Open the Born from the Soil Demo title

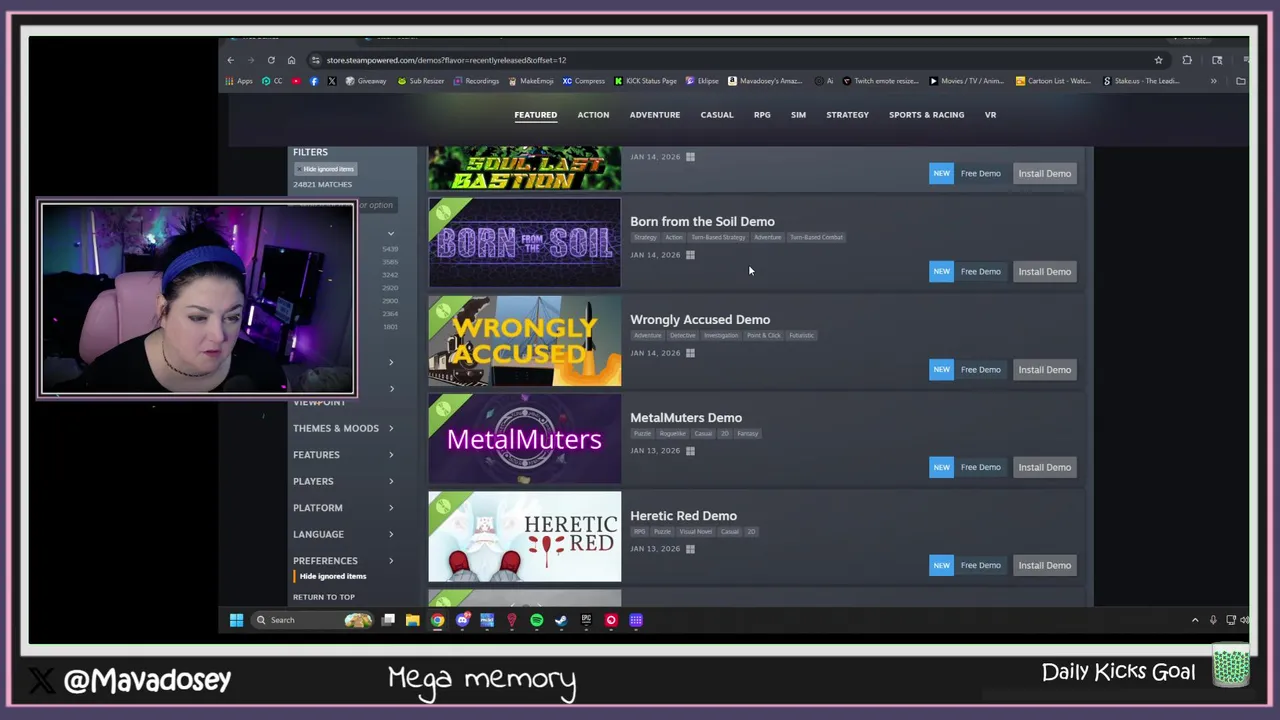(702, 222)
